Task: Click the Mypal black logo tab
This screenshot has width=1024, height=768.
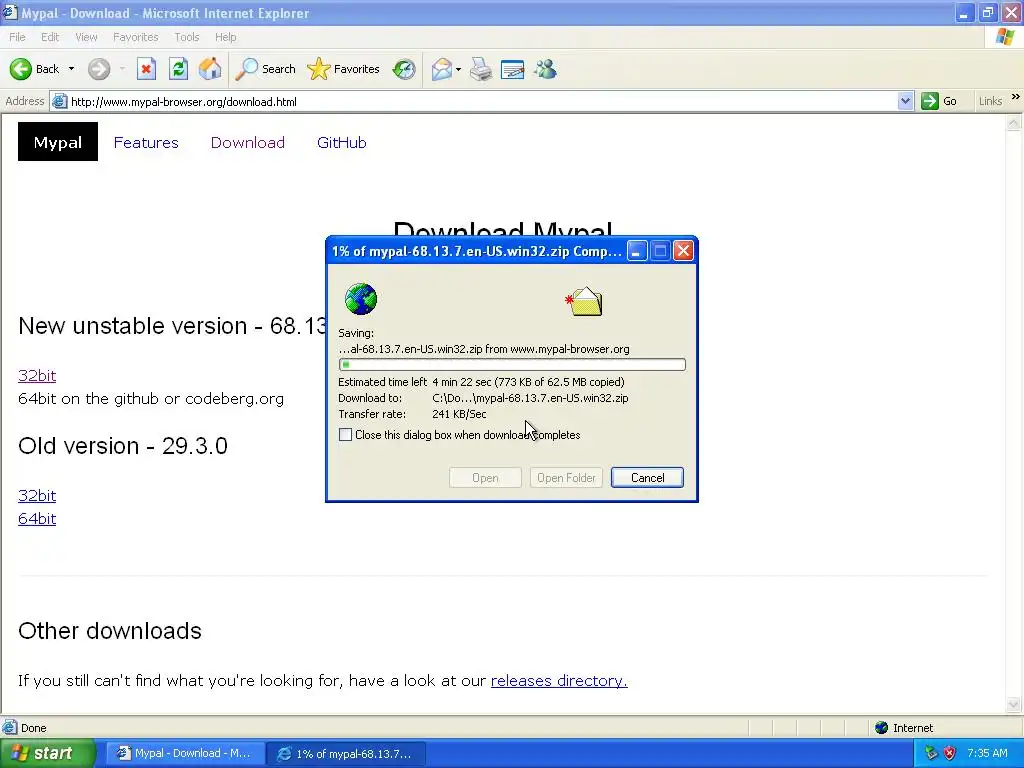Action: (x=57, y=142)
